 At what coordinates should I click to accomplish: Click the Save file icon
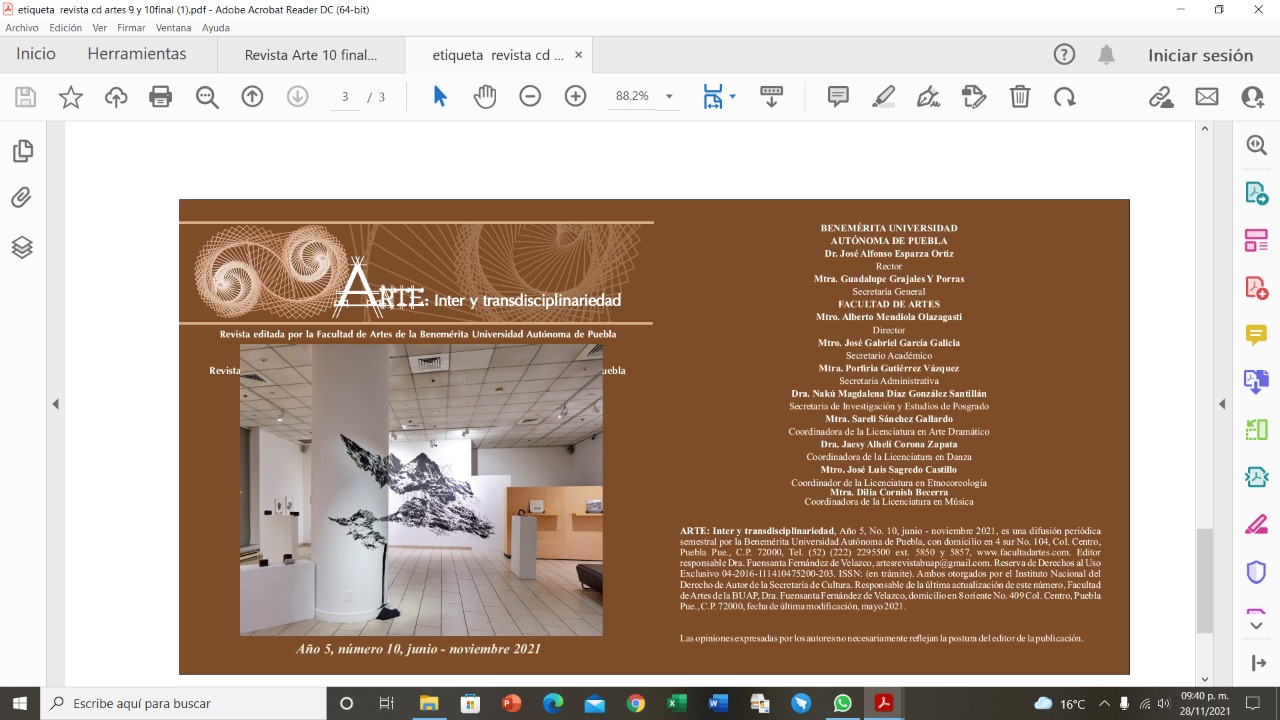click(25, 97)
